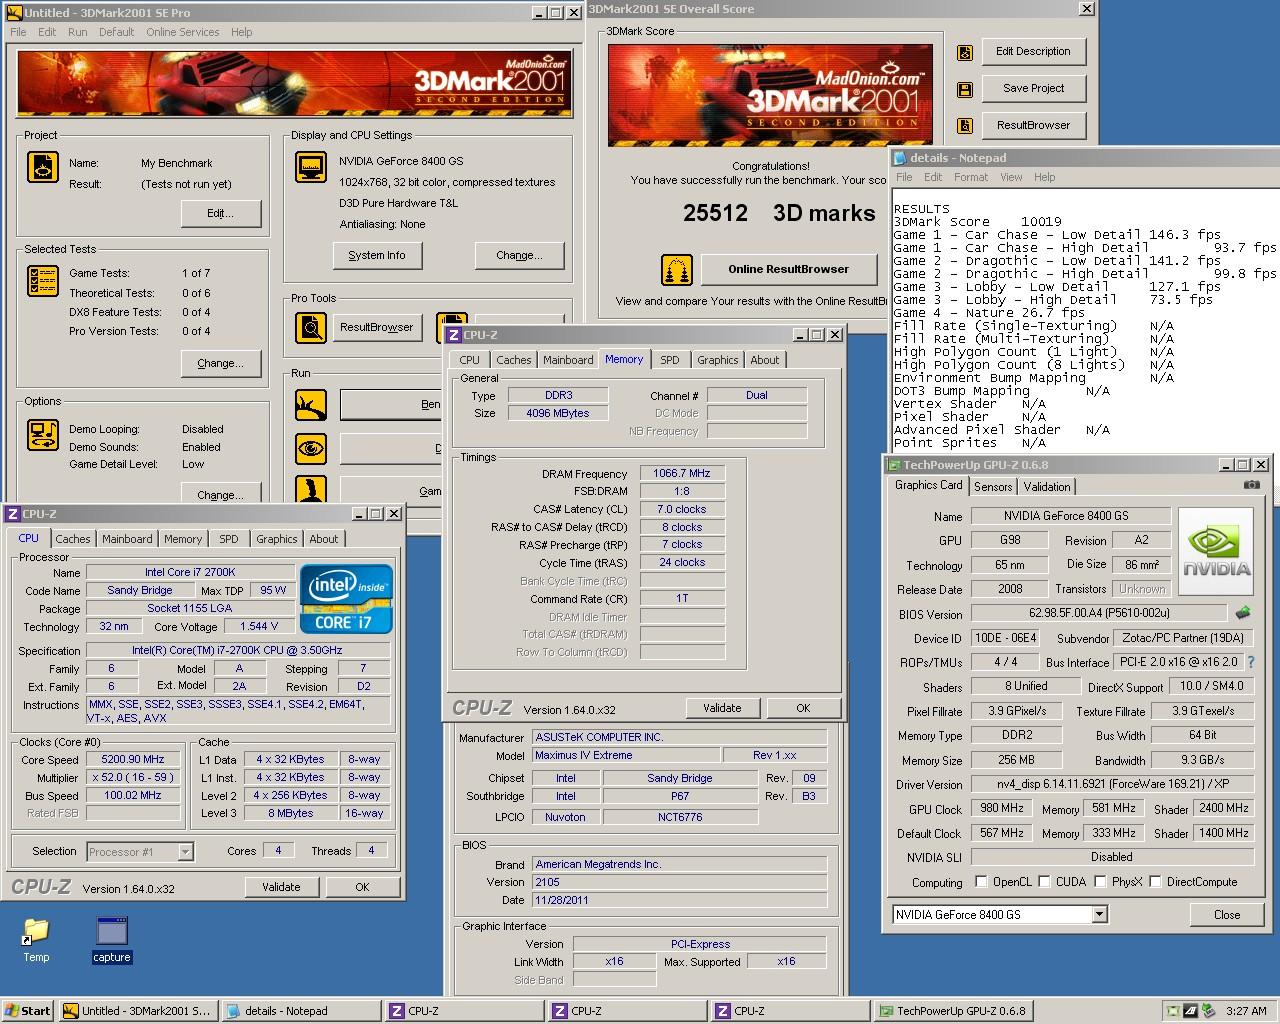Click Validate in the CPU-Z Memory window

722,708
